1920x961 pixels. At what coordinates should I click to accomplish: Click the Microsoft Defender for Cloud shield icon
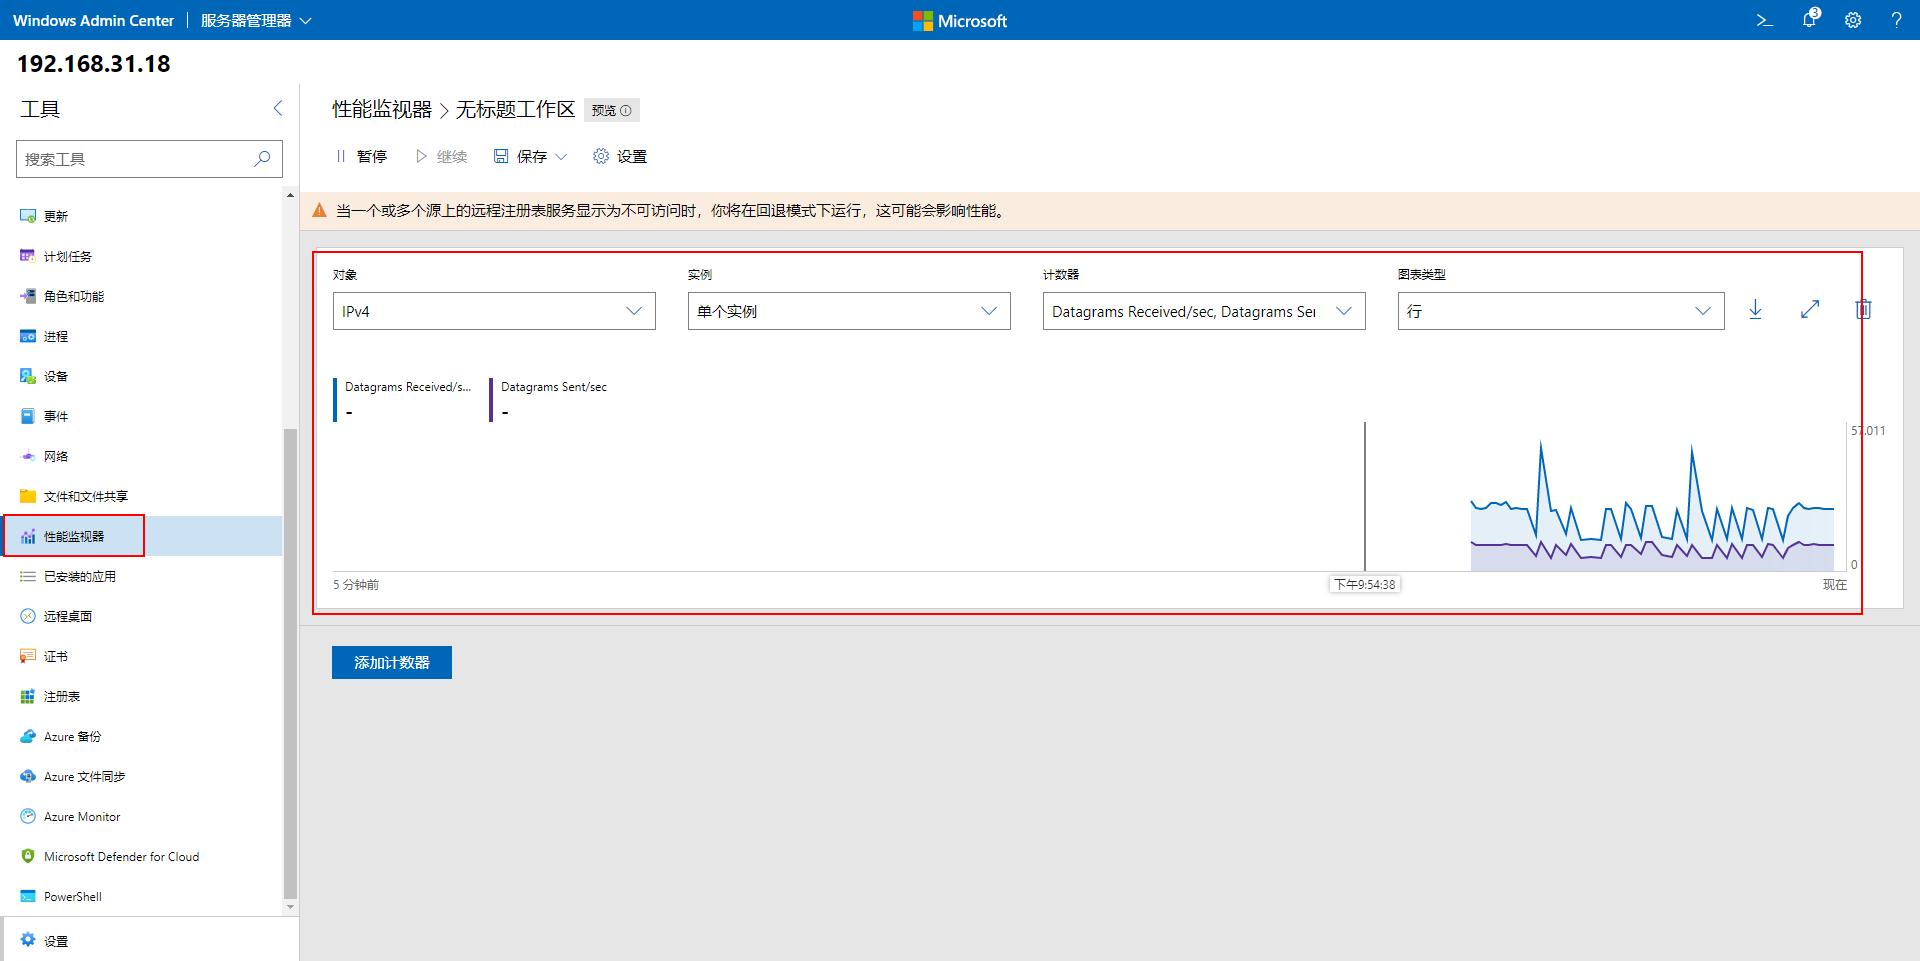click(28, 856)
